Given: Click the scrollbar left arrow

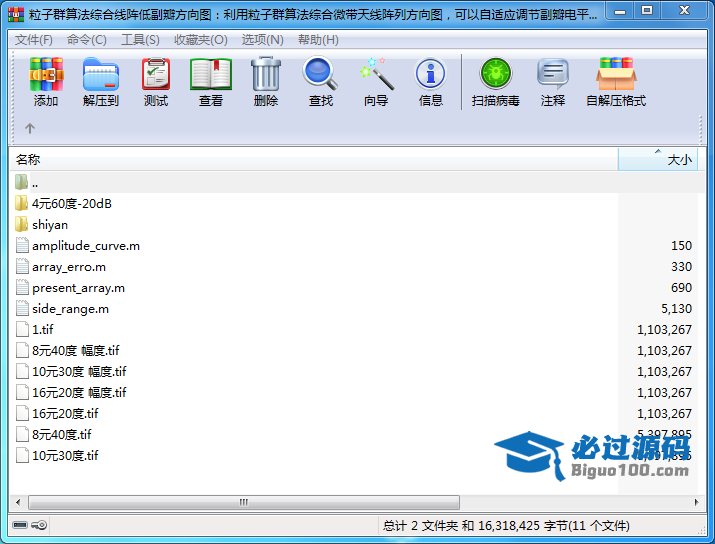Looking at the screenshot, I should pos(18,502).
